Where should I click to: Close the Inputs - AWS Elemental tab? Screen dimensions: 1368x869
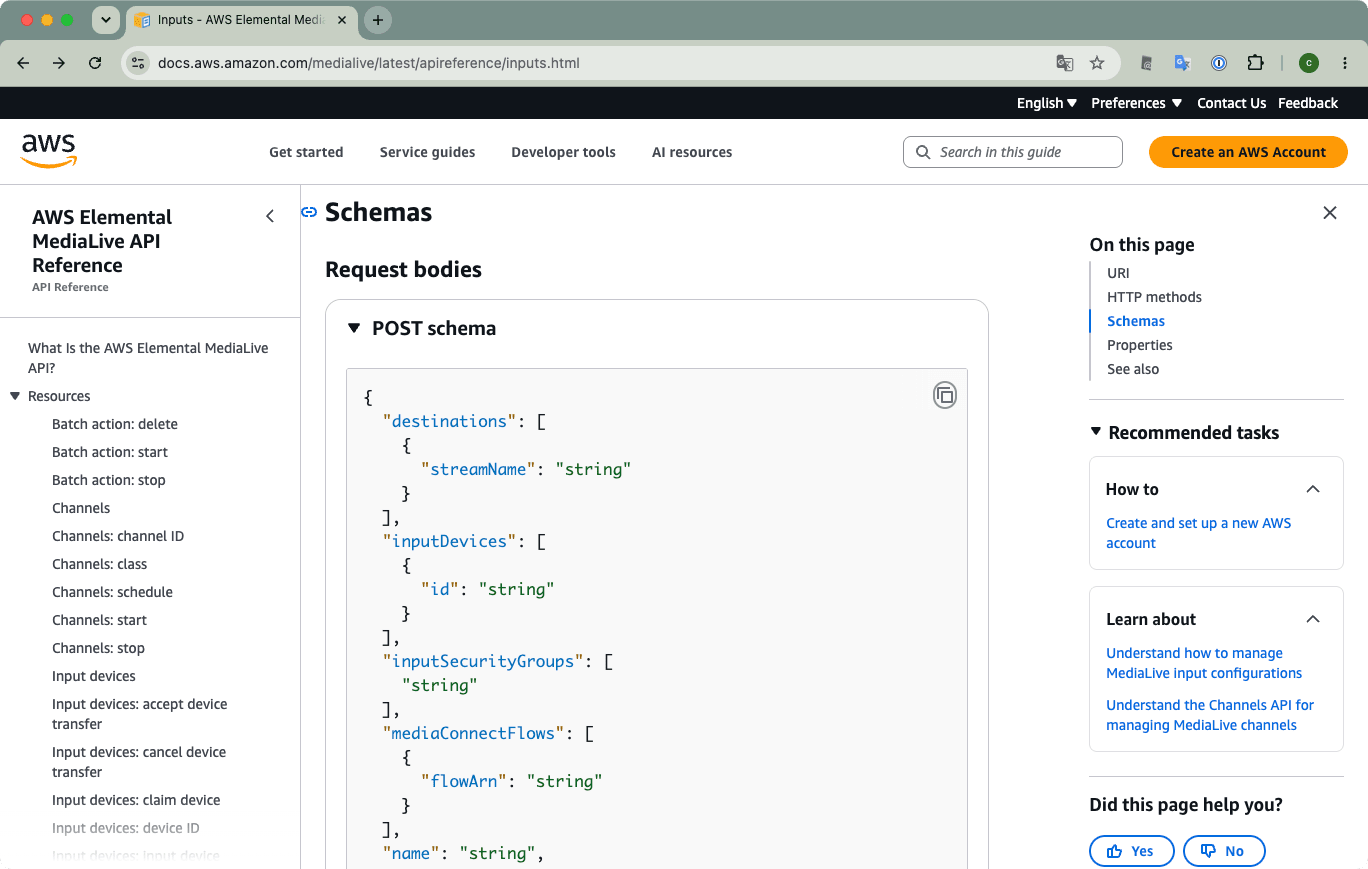point(342,20)
